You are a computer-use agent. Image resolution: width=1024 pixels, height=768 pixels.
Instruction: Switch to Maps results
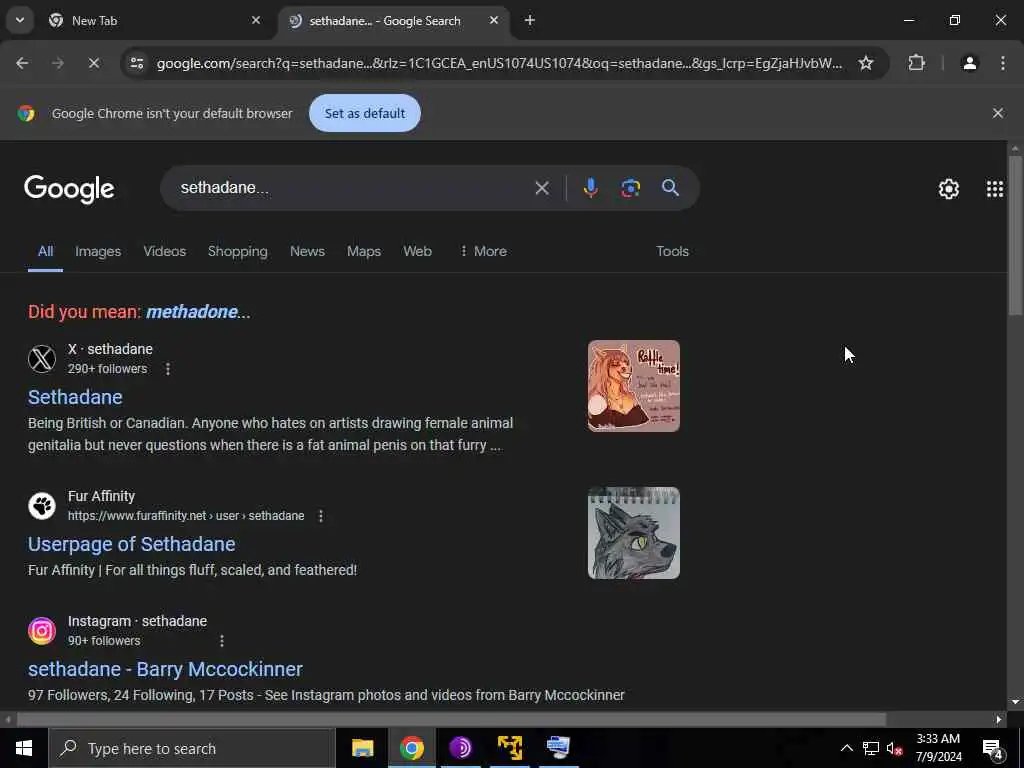click(x=364, y=251)
